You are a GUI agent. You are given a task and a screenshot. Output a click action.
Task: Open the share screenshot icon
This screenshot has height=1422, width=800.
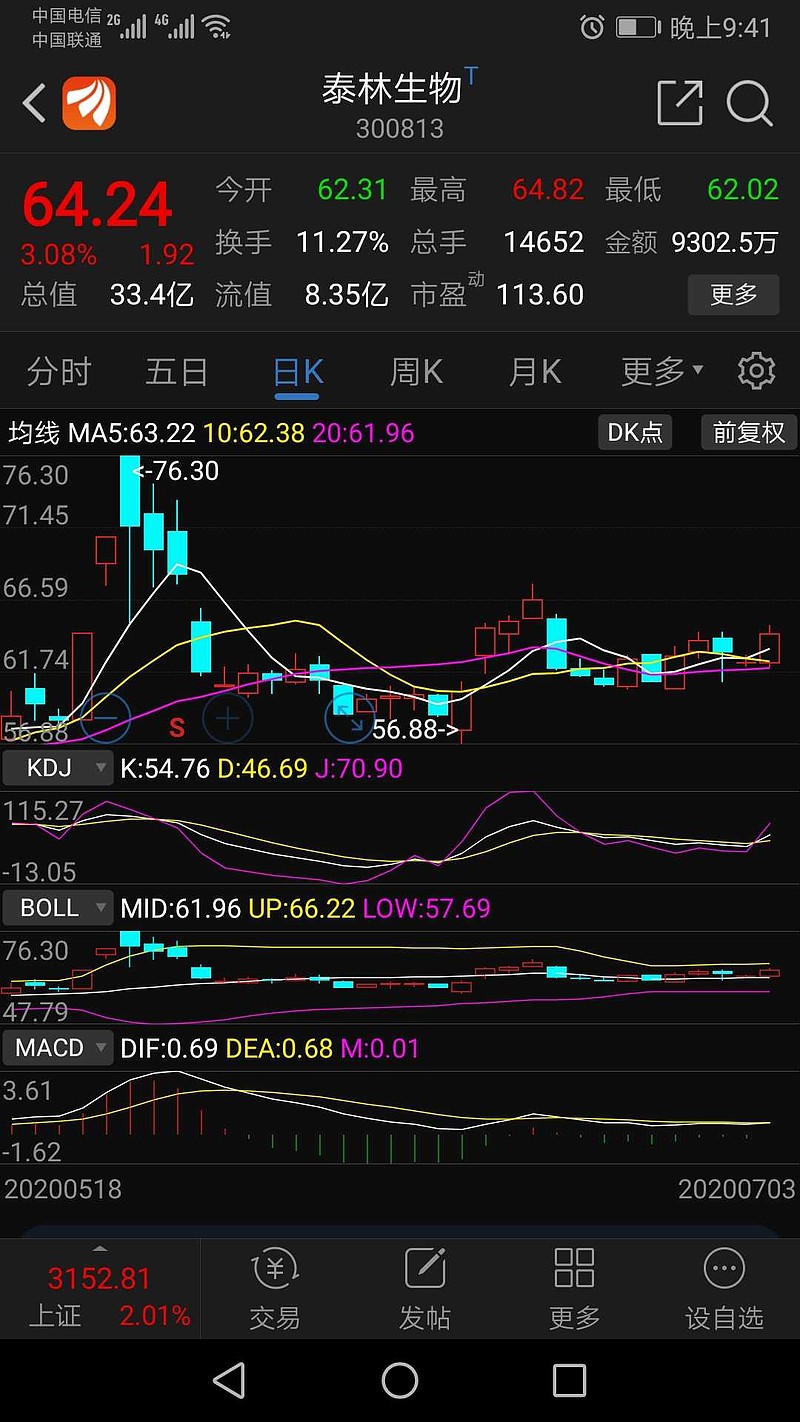[x=680, y=103]
